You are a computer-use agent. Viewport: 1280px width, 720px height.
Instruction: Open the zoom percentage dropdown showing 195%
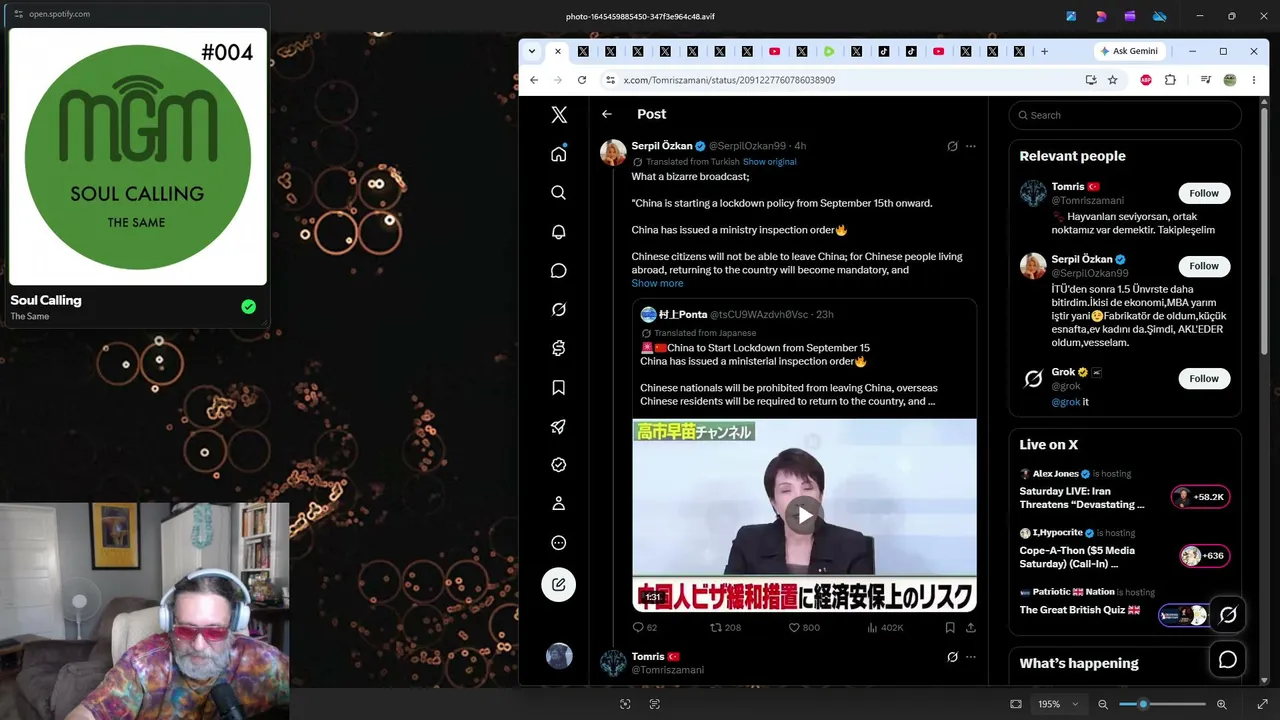1058,704
